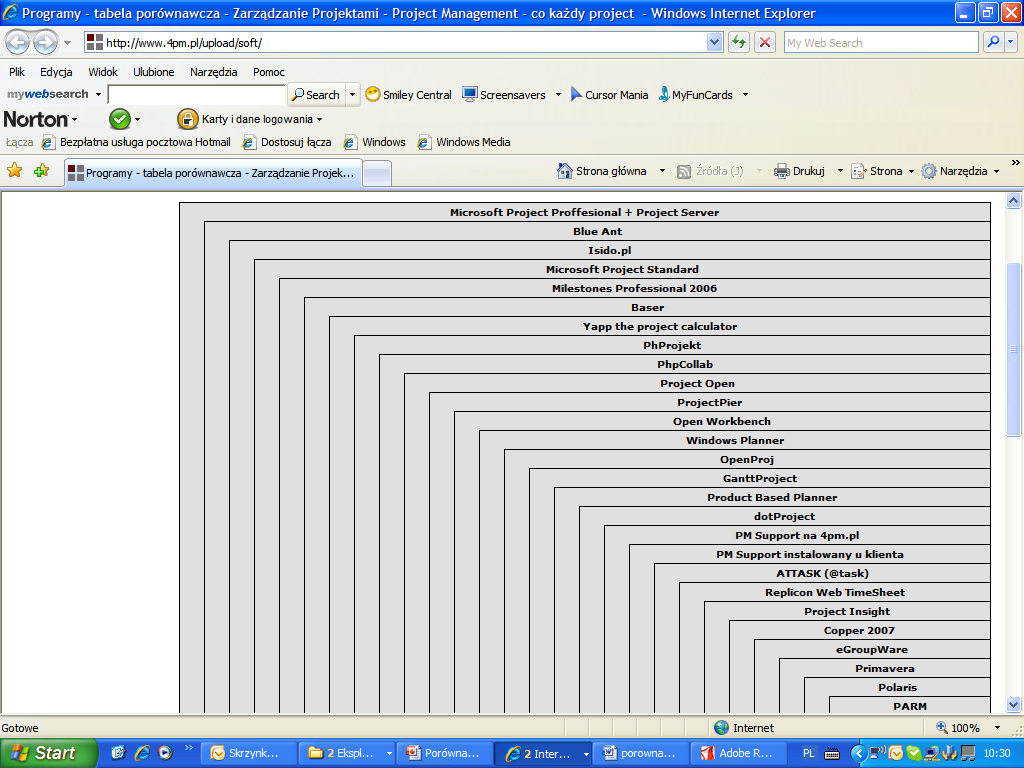
Task: Open MyFunCards from the toolbar
Action: [x=696, y=95]
